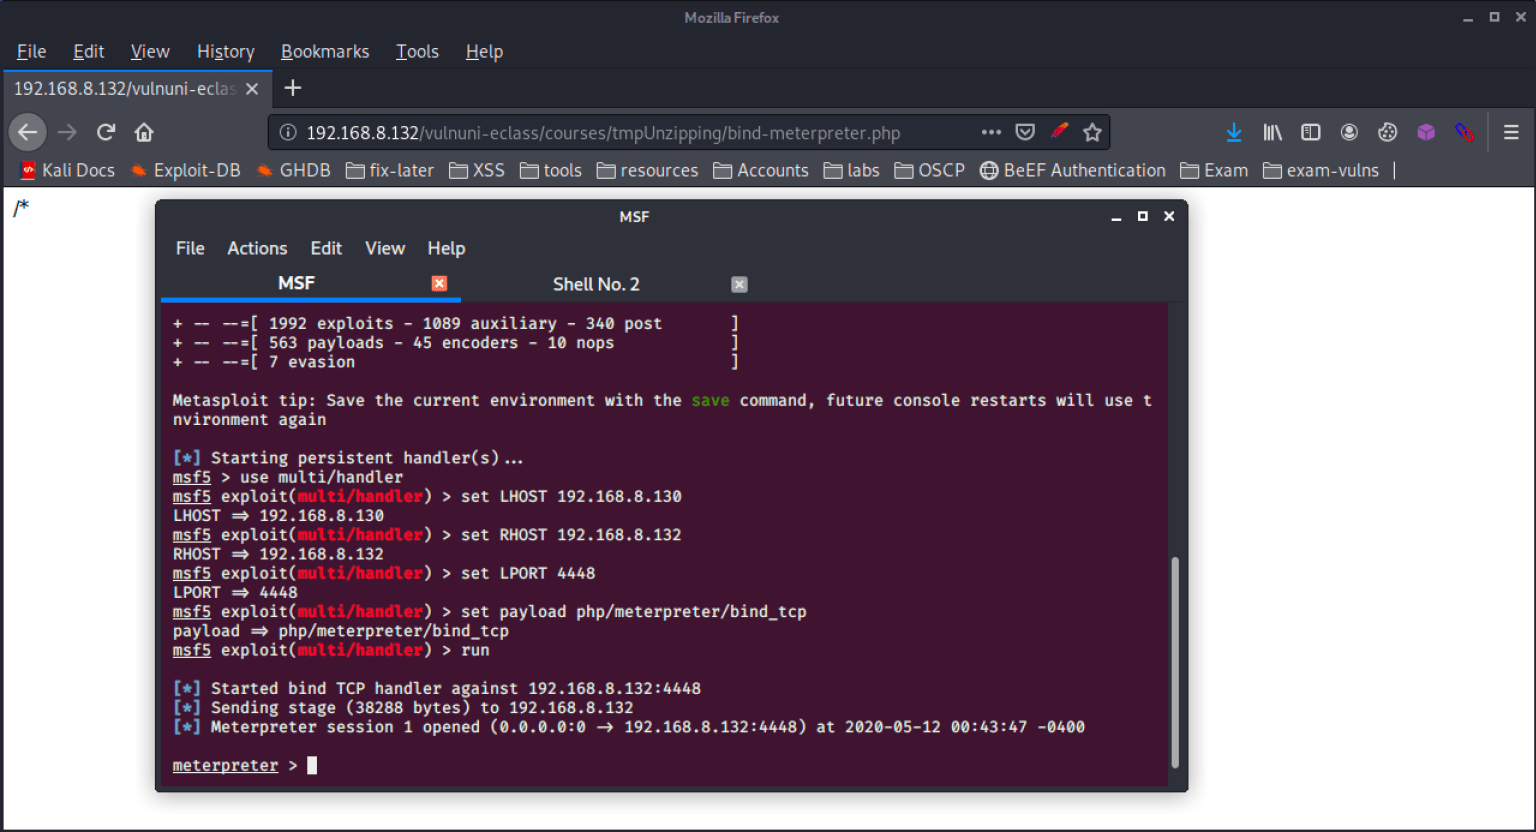Open Firefox File menu
Screen dimensions: 1536x832
pos(31,51)
